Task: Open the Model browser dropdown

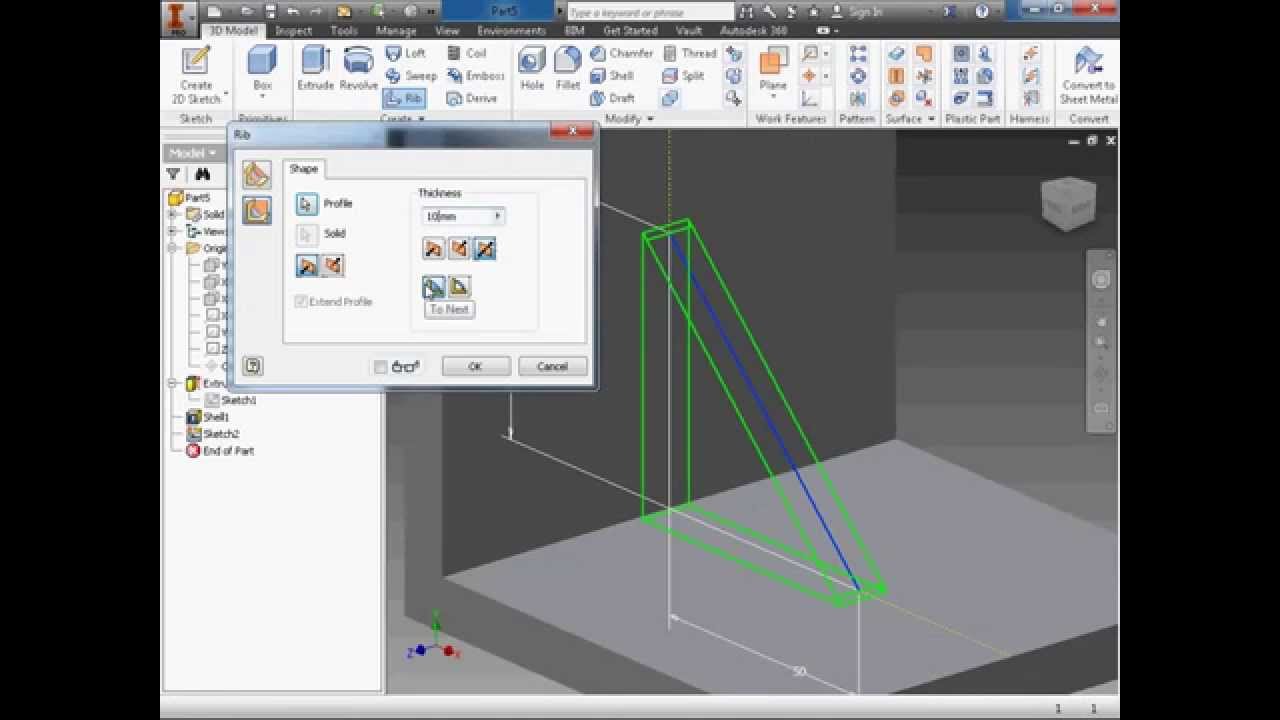Action: click(x=193, y=153)
